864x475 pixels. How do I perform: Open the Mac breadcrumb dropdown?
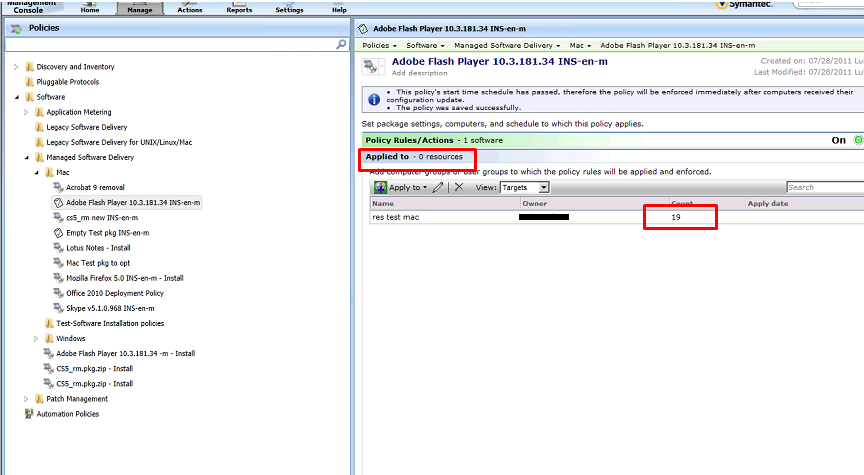pos(580,45)
